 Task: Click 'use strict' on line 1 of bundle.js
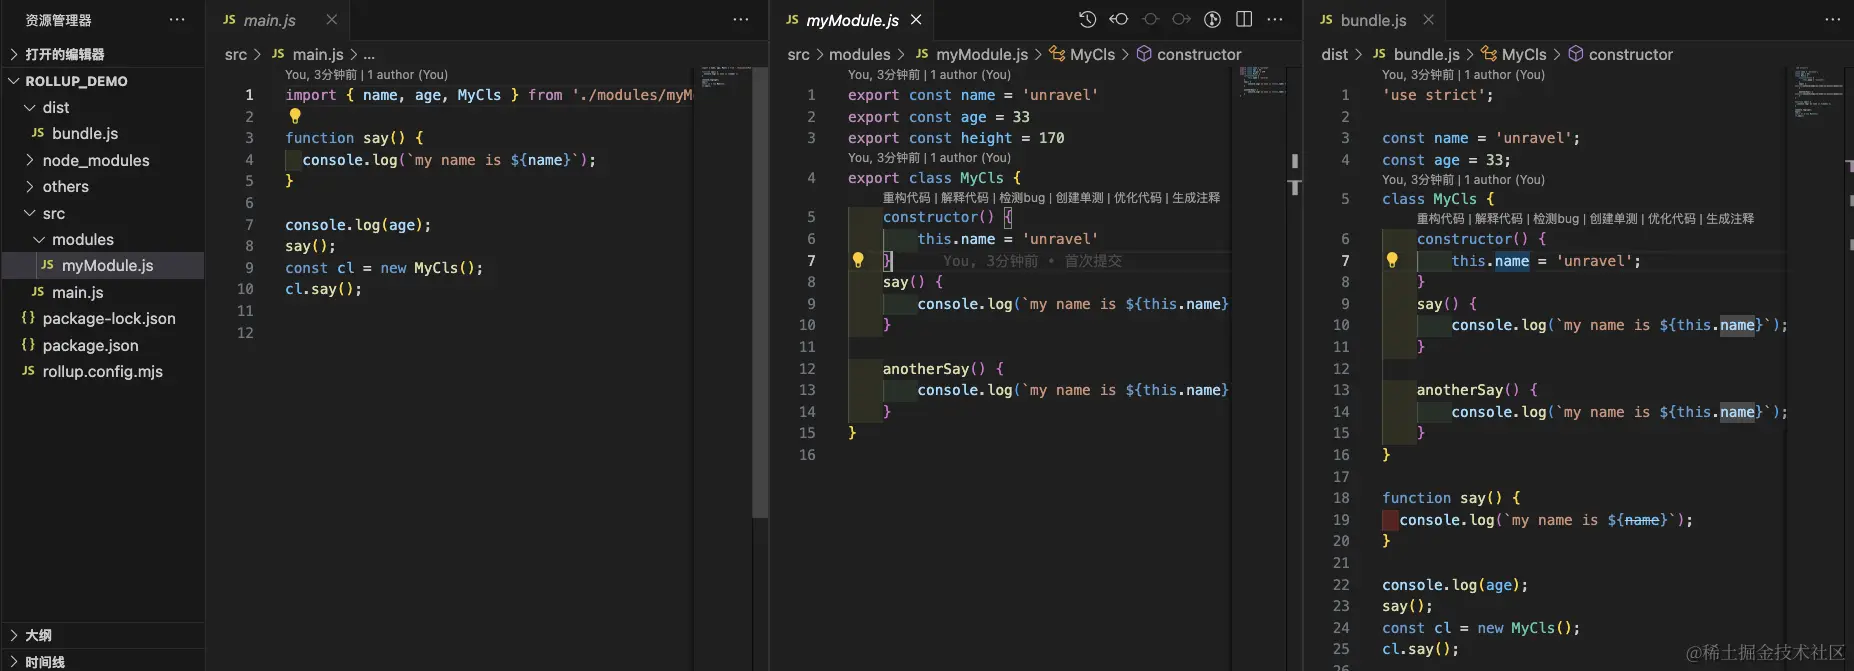[1438, 95]
